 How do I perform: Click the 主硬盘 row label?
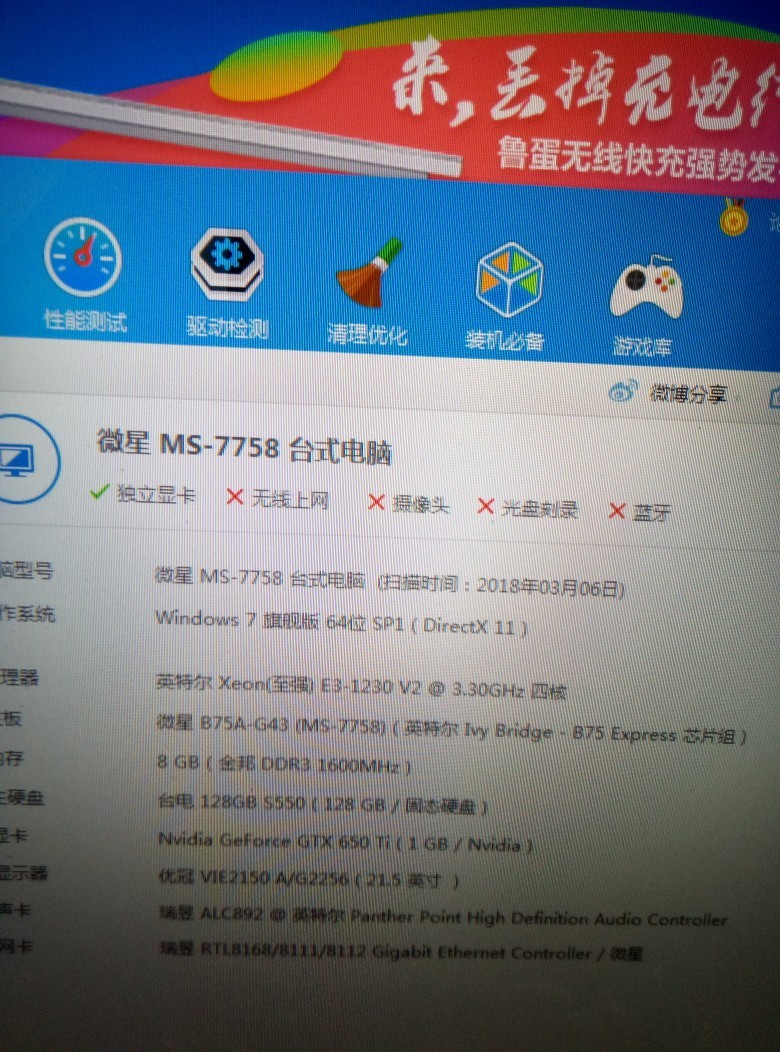[21, 797]
